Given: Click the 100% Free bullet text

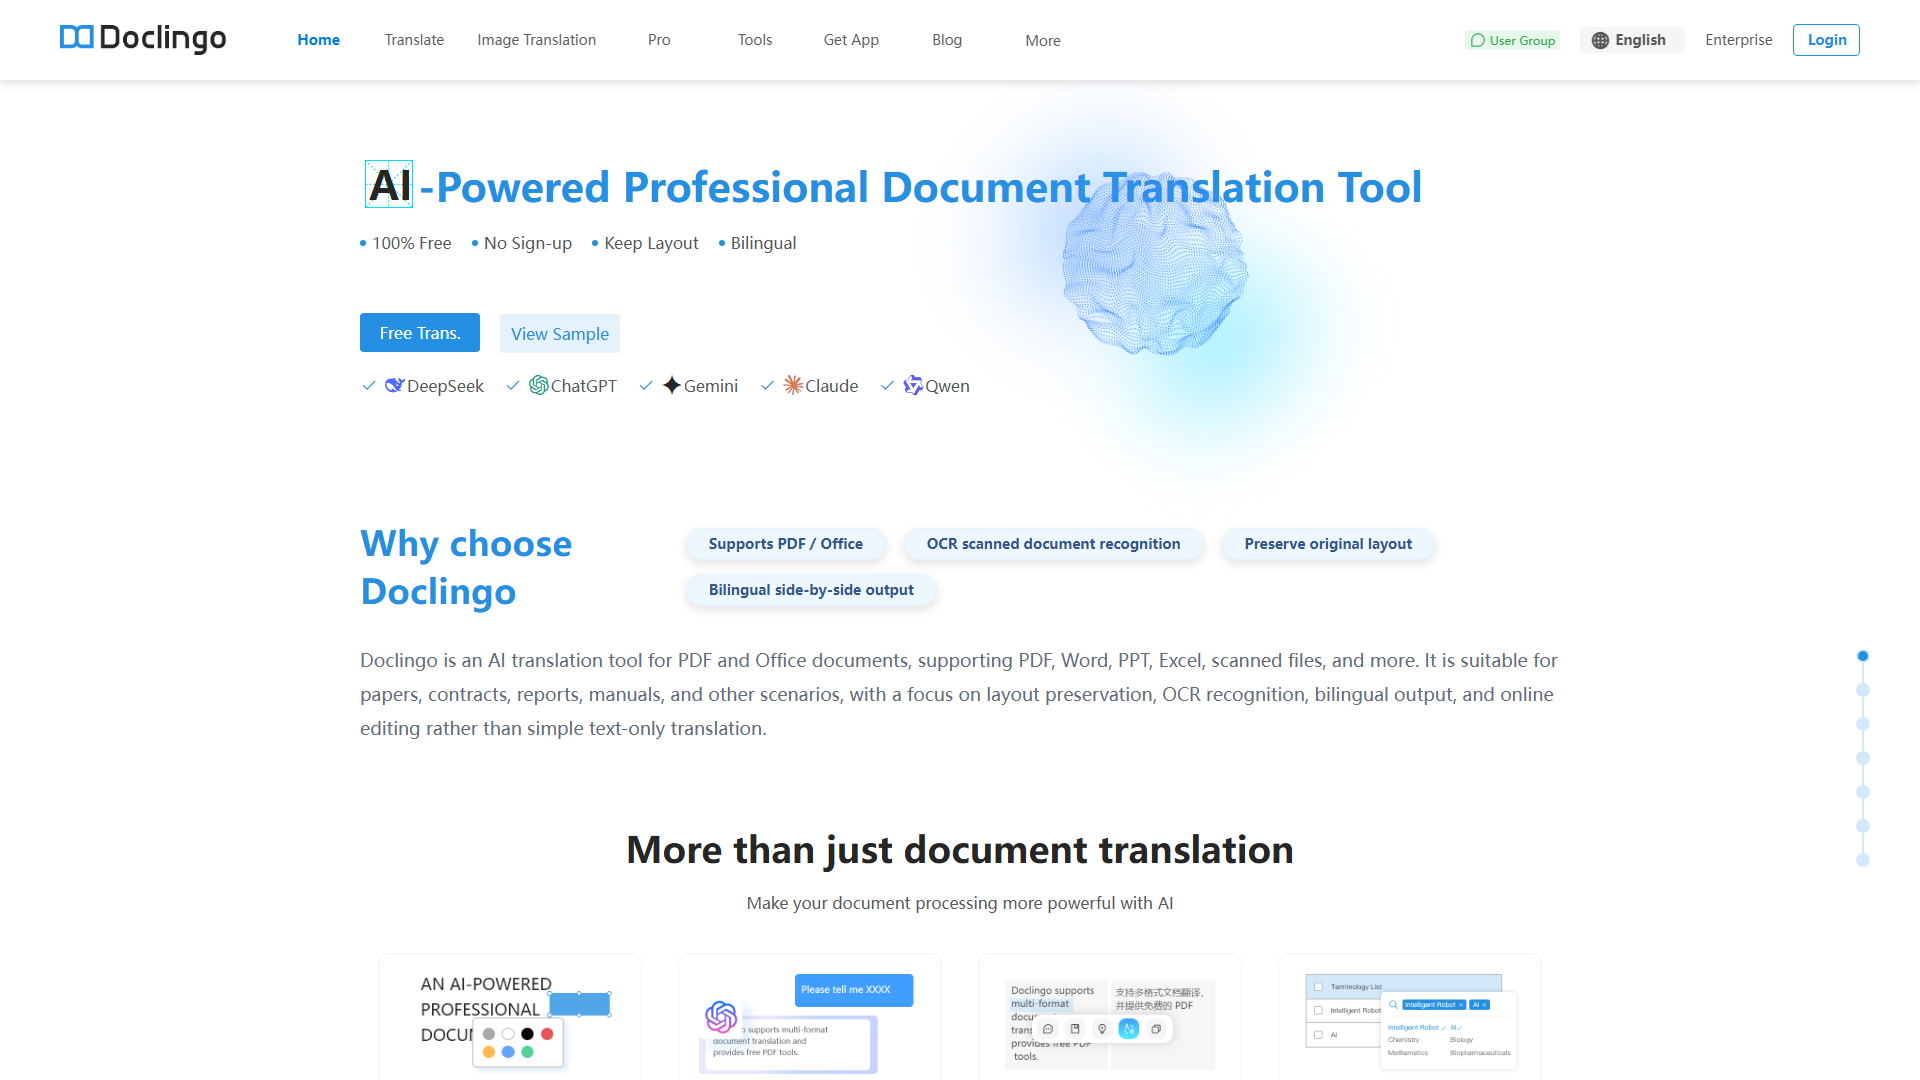Looking at the screenshot, I should (411, 243).
